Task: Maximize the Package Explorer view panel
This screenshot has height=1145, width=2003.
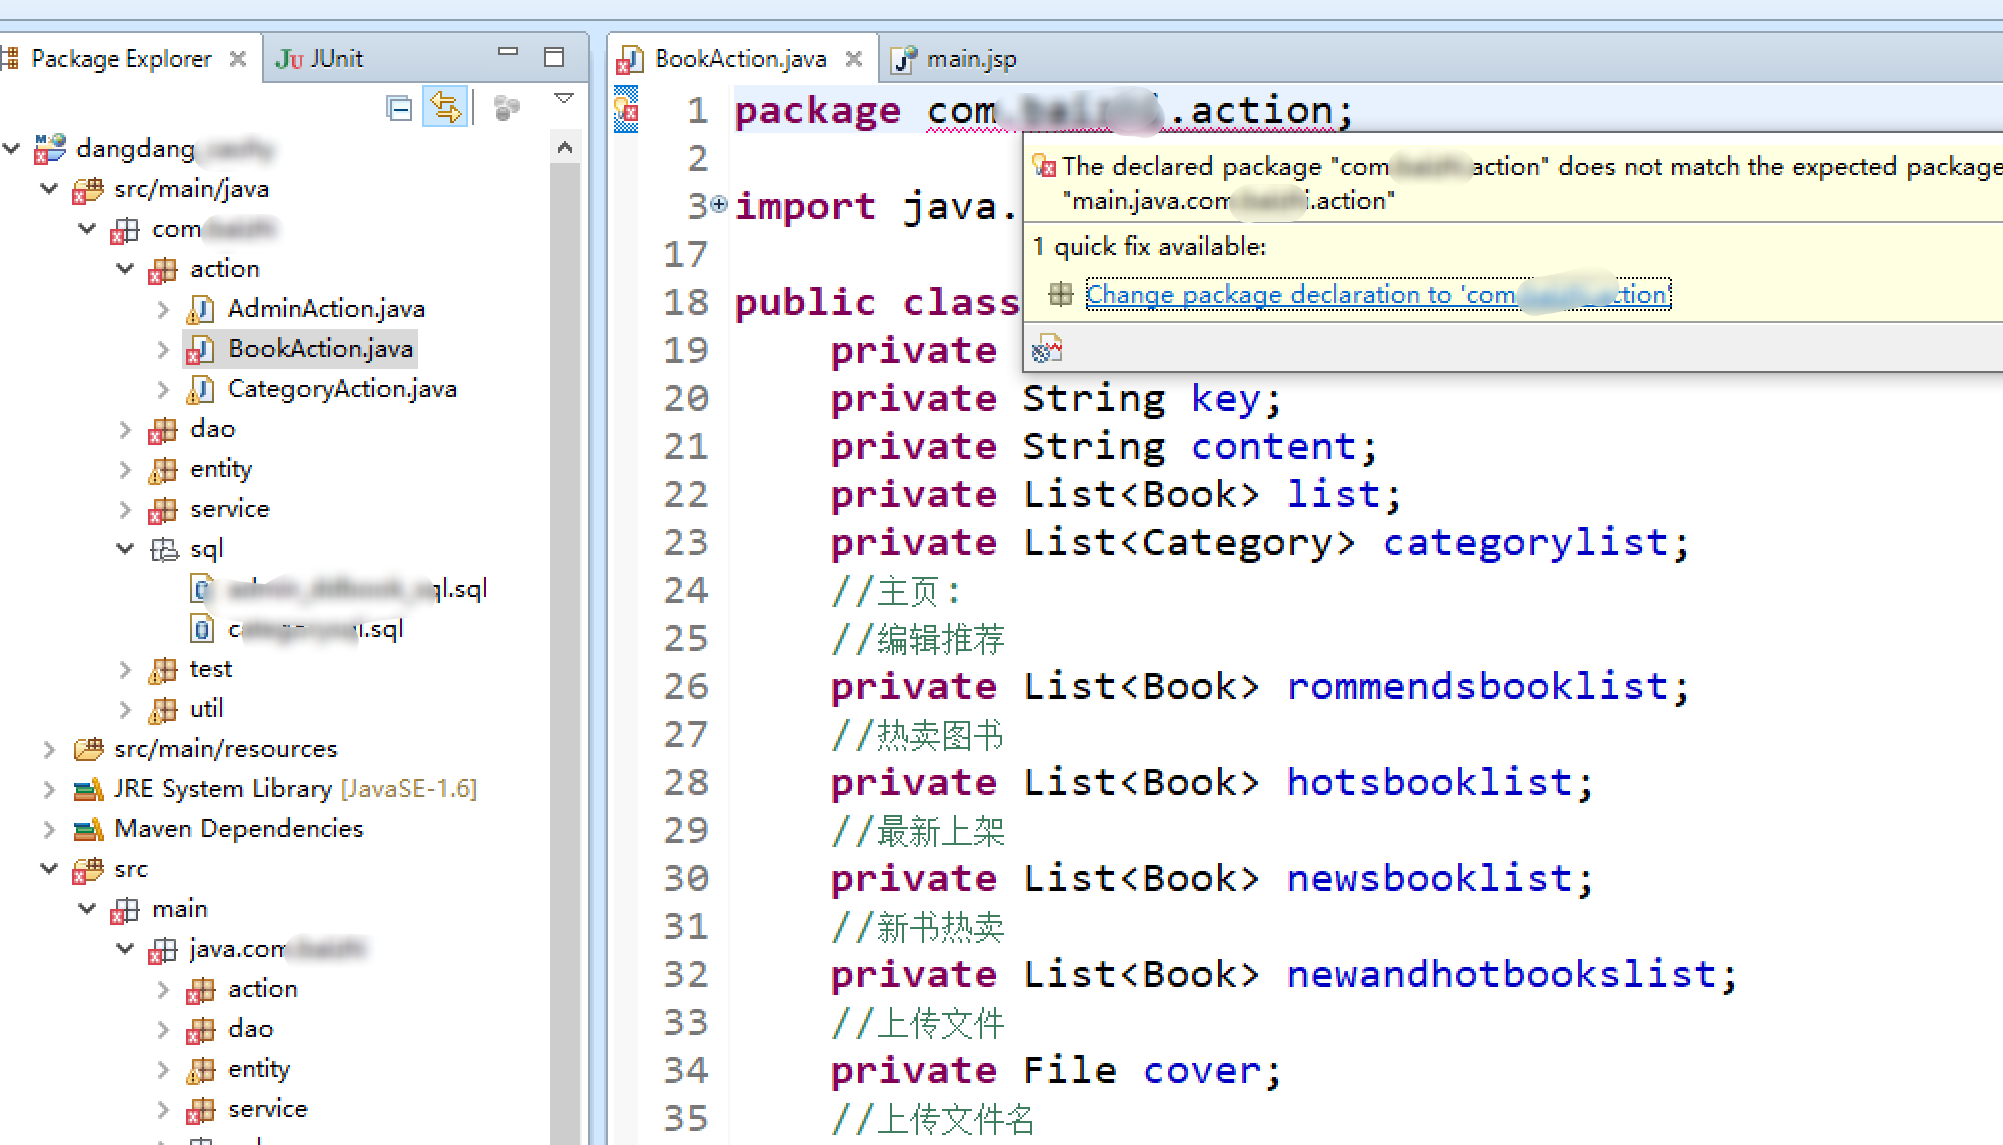Action: click(x=554, y=57)
